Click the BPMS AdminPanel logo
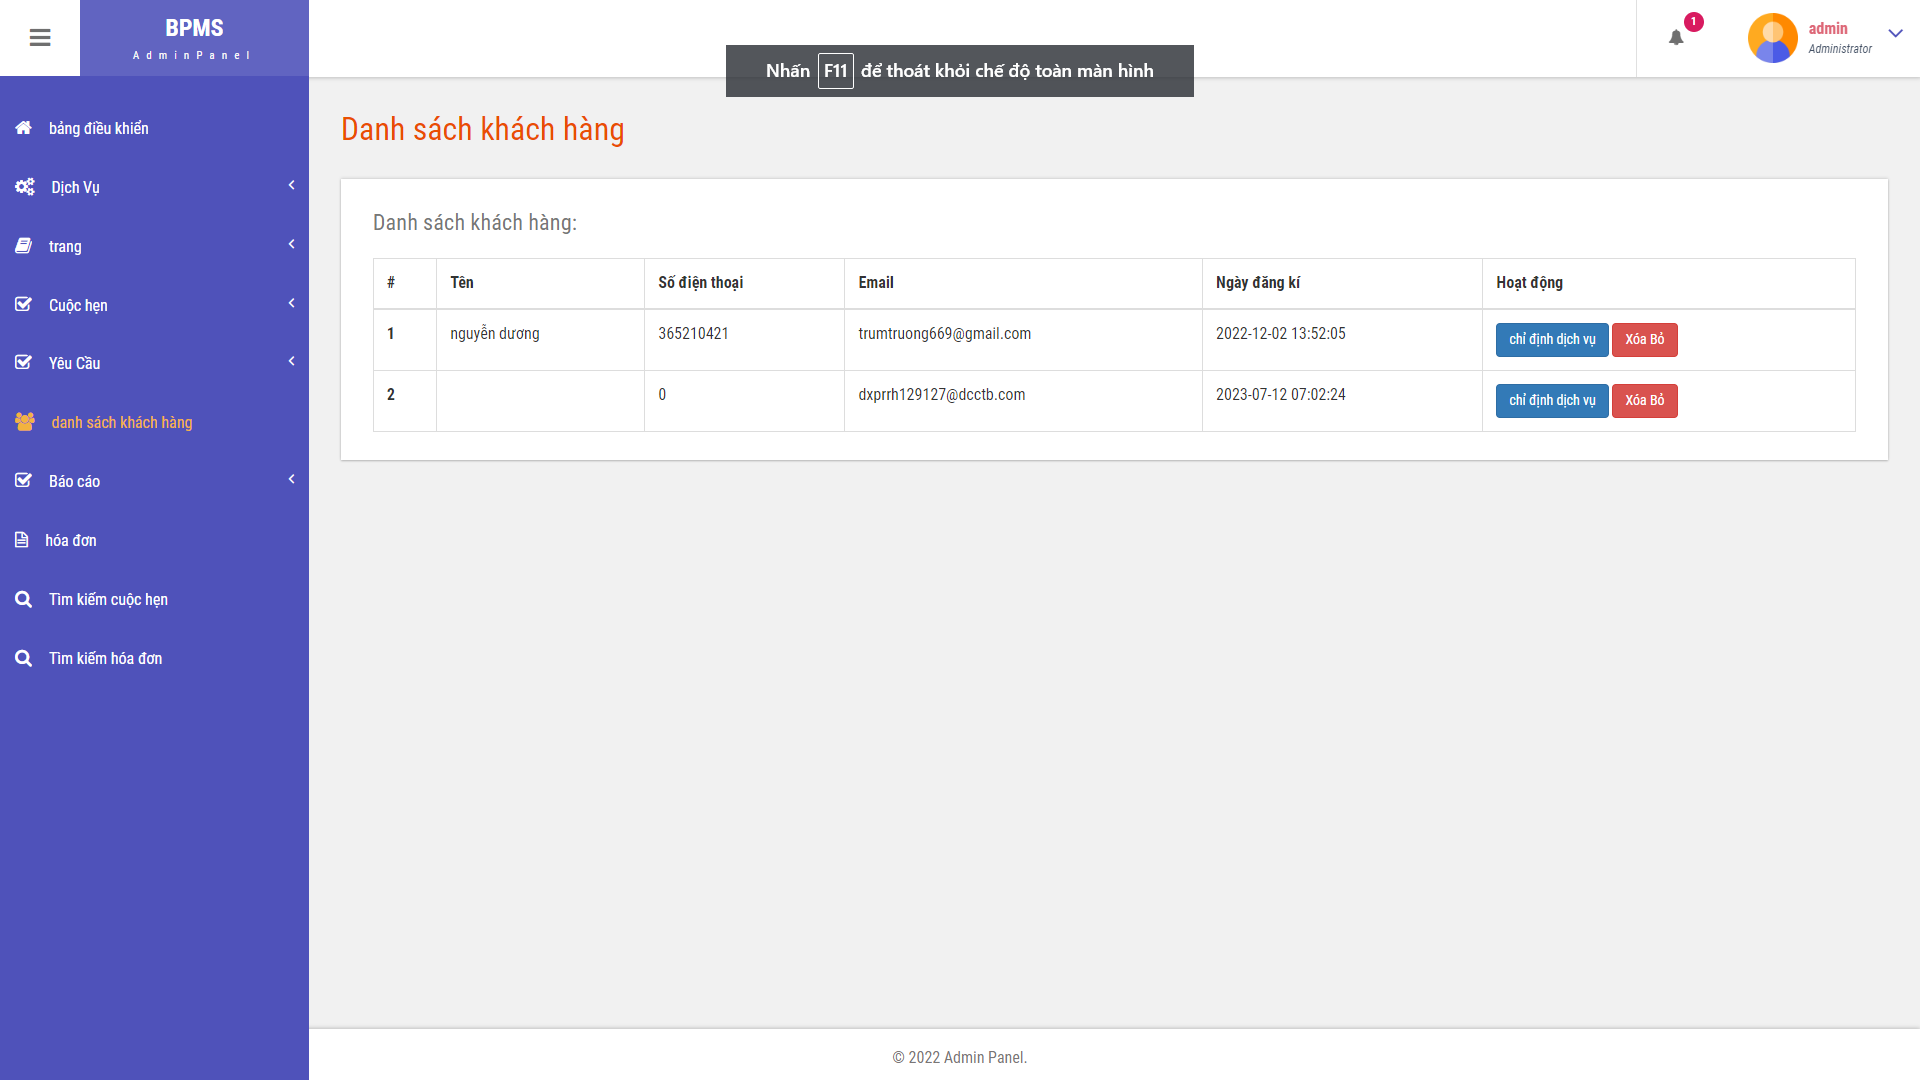Screen dimensions: 1920x1080 coord(194,38)
